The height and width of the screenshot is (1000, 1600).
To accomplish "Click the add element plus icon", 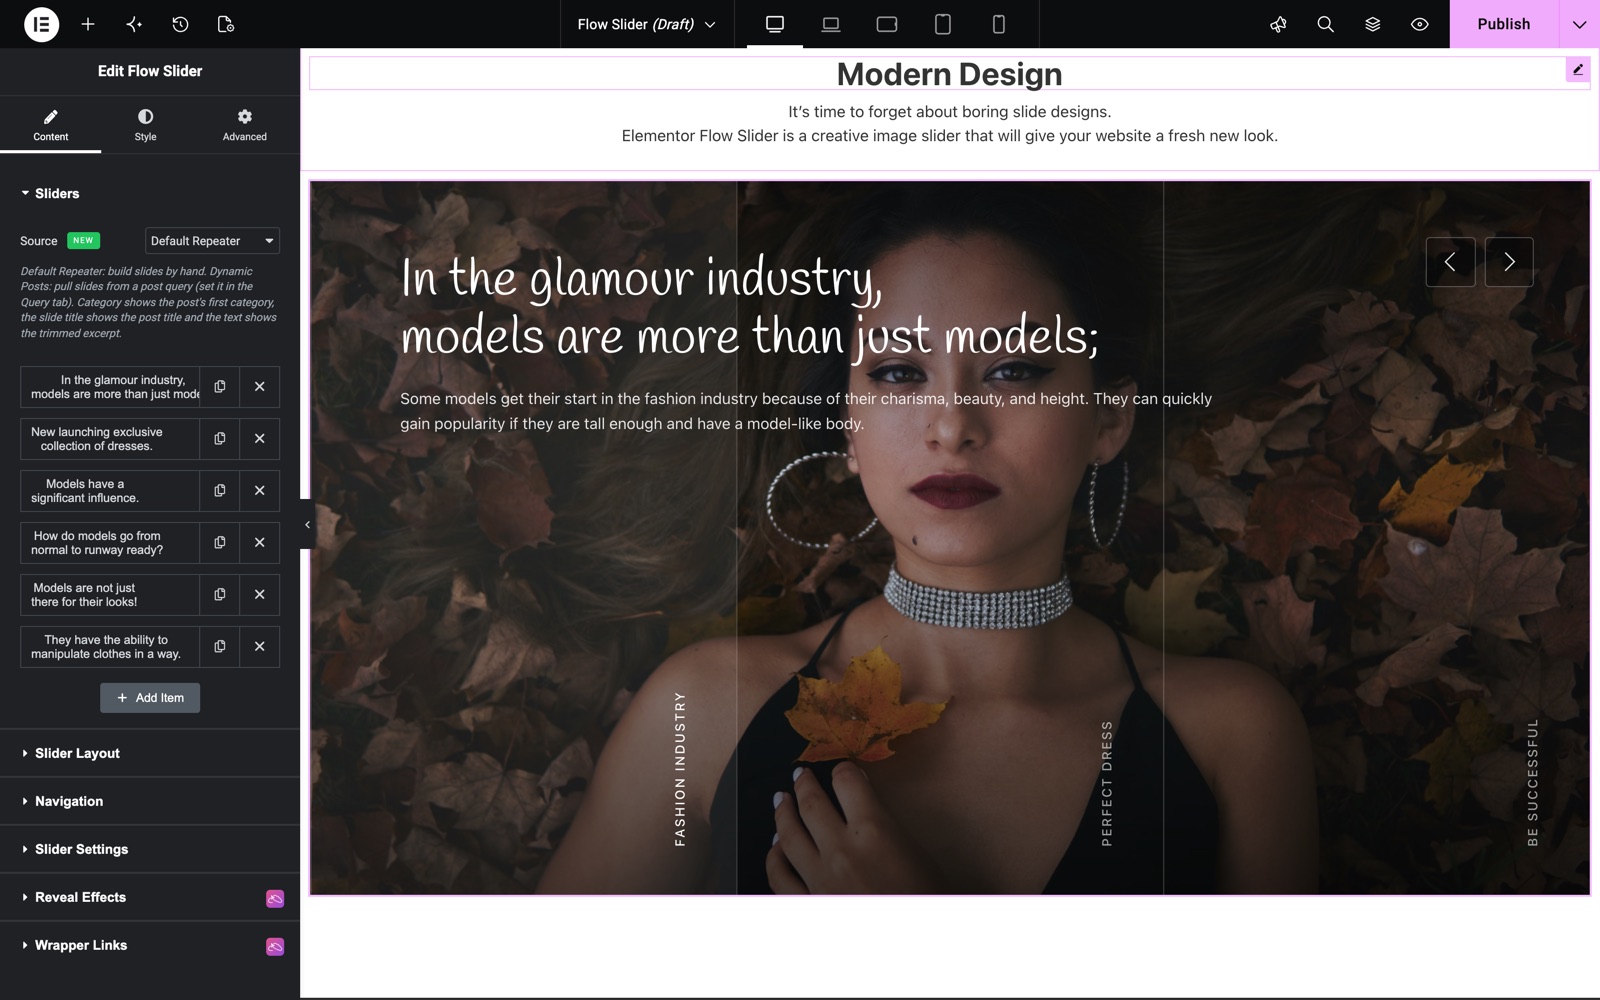I will [x=88, y=24].
